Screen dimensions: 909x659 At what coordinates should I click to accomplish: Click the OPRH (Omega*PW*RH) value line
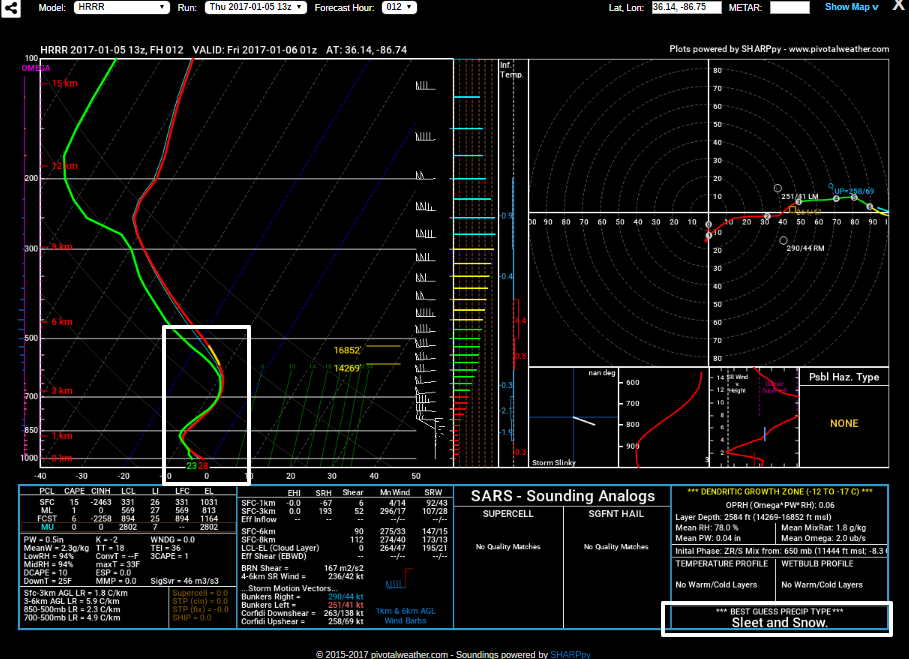(x=780, y=505)
